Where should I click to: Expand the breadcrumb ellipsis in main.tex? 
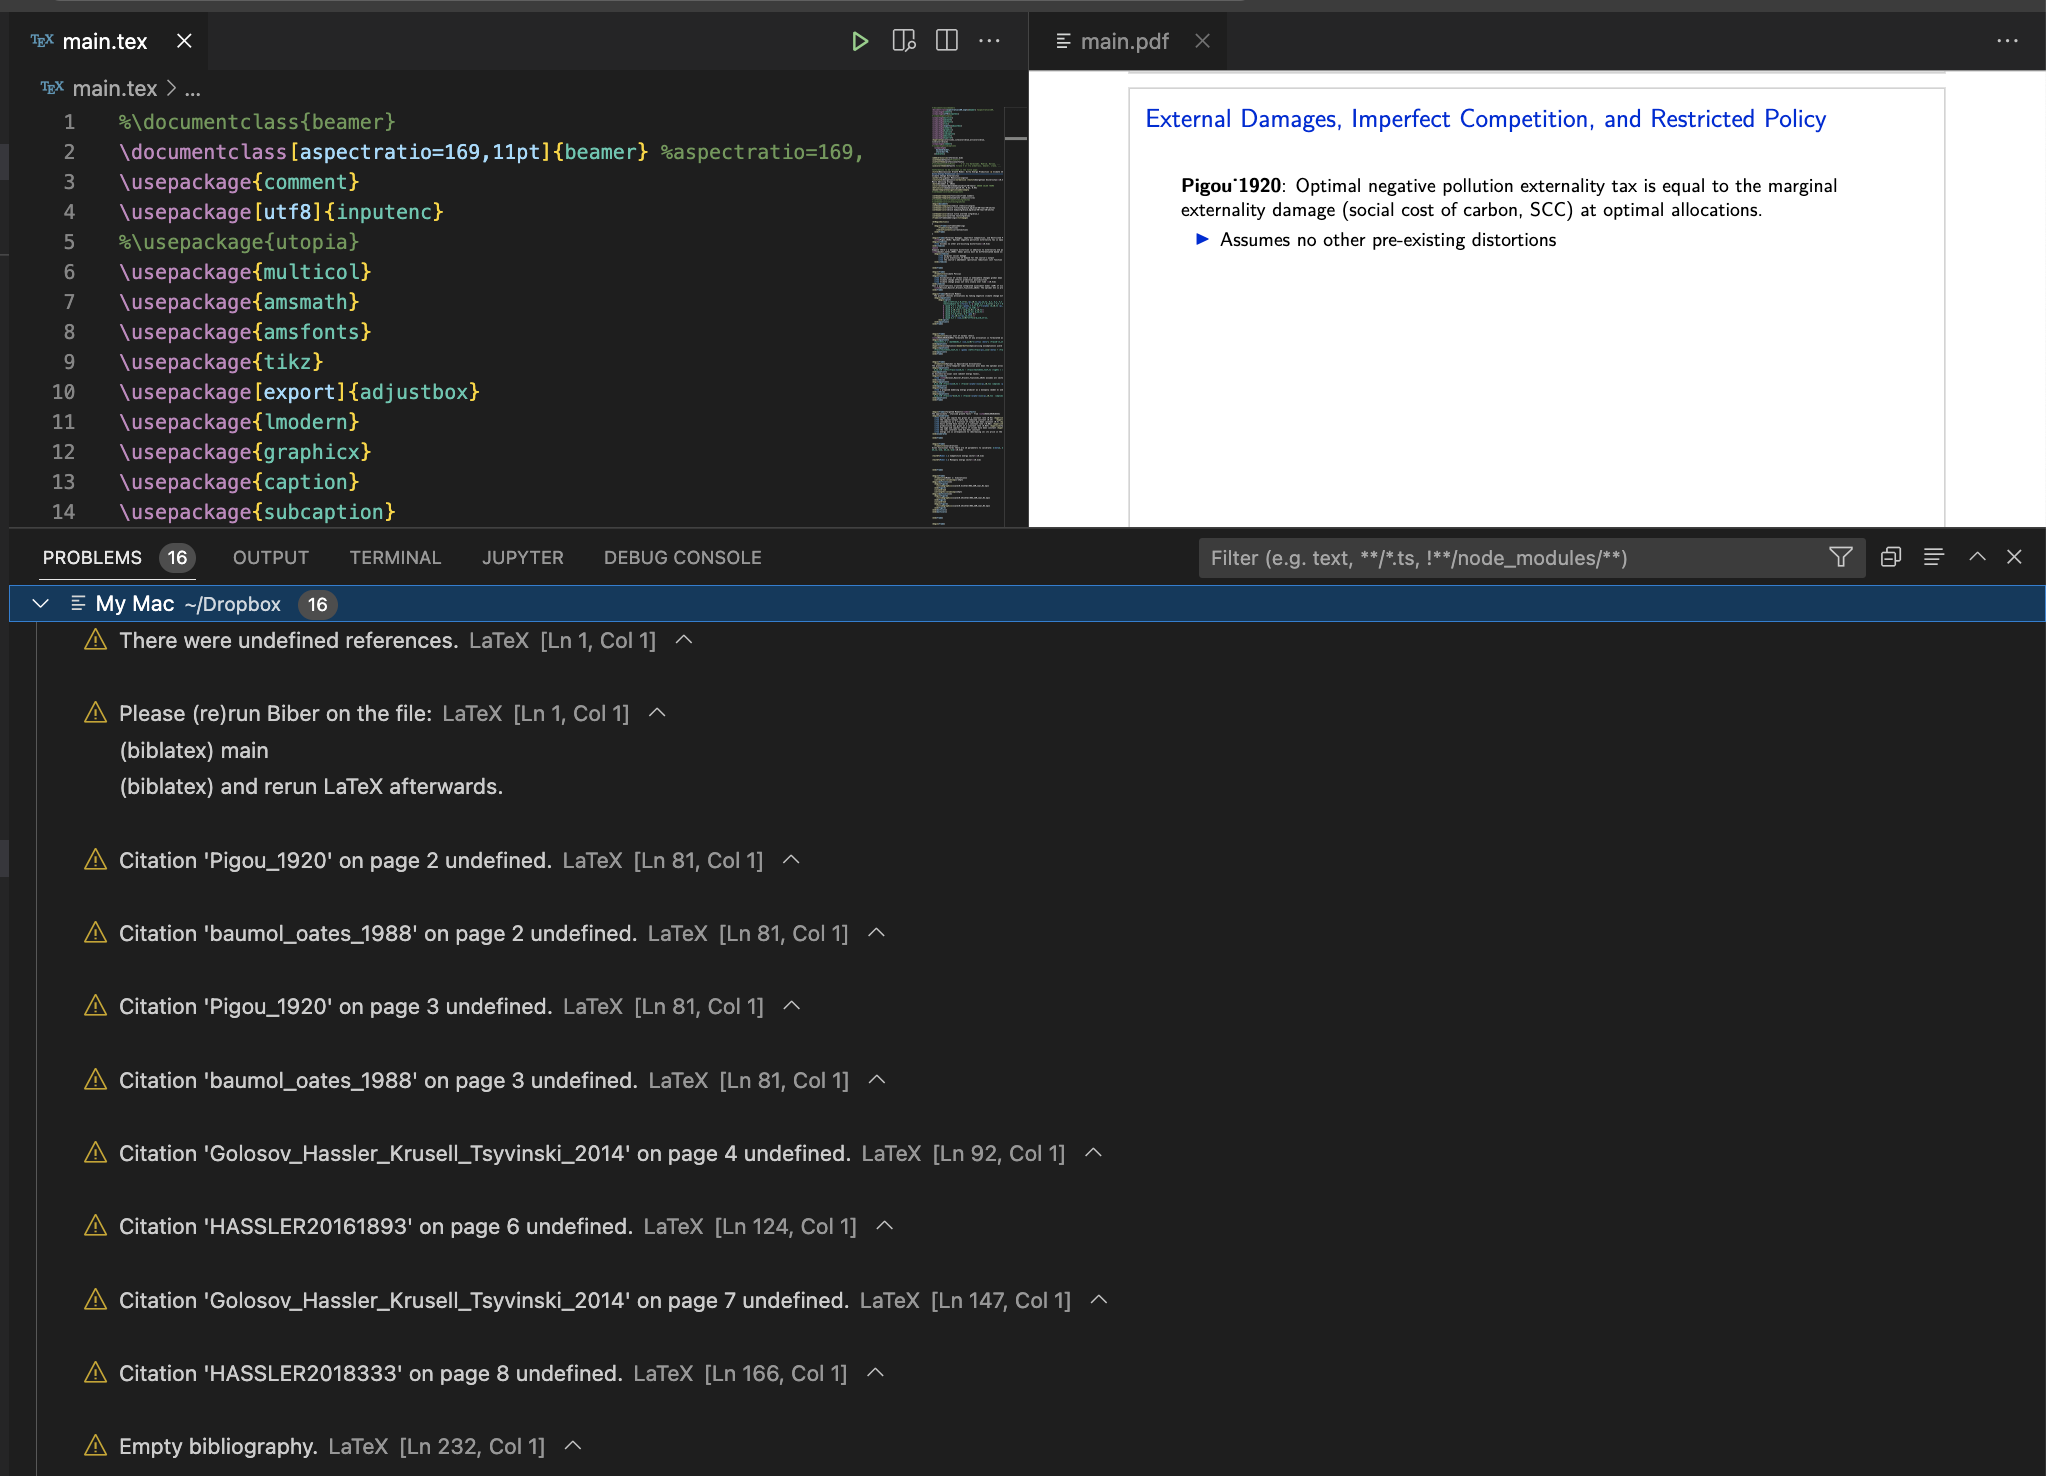pyautogui.click(x=193, y=88)
